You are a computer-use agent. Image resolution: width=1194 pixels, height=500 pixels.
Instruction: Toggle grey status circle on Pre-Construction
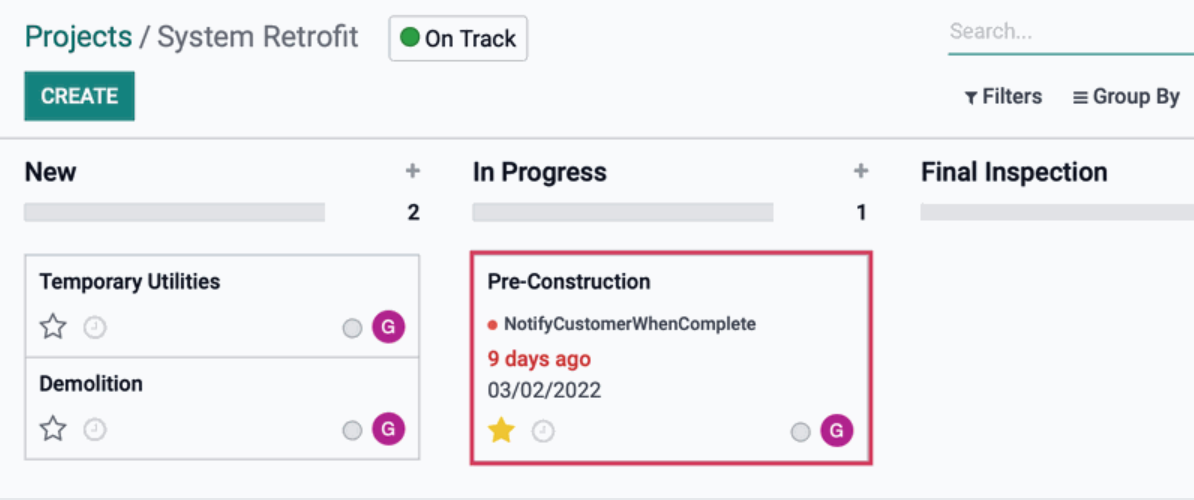[800, 432]
